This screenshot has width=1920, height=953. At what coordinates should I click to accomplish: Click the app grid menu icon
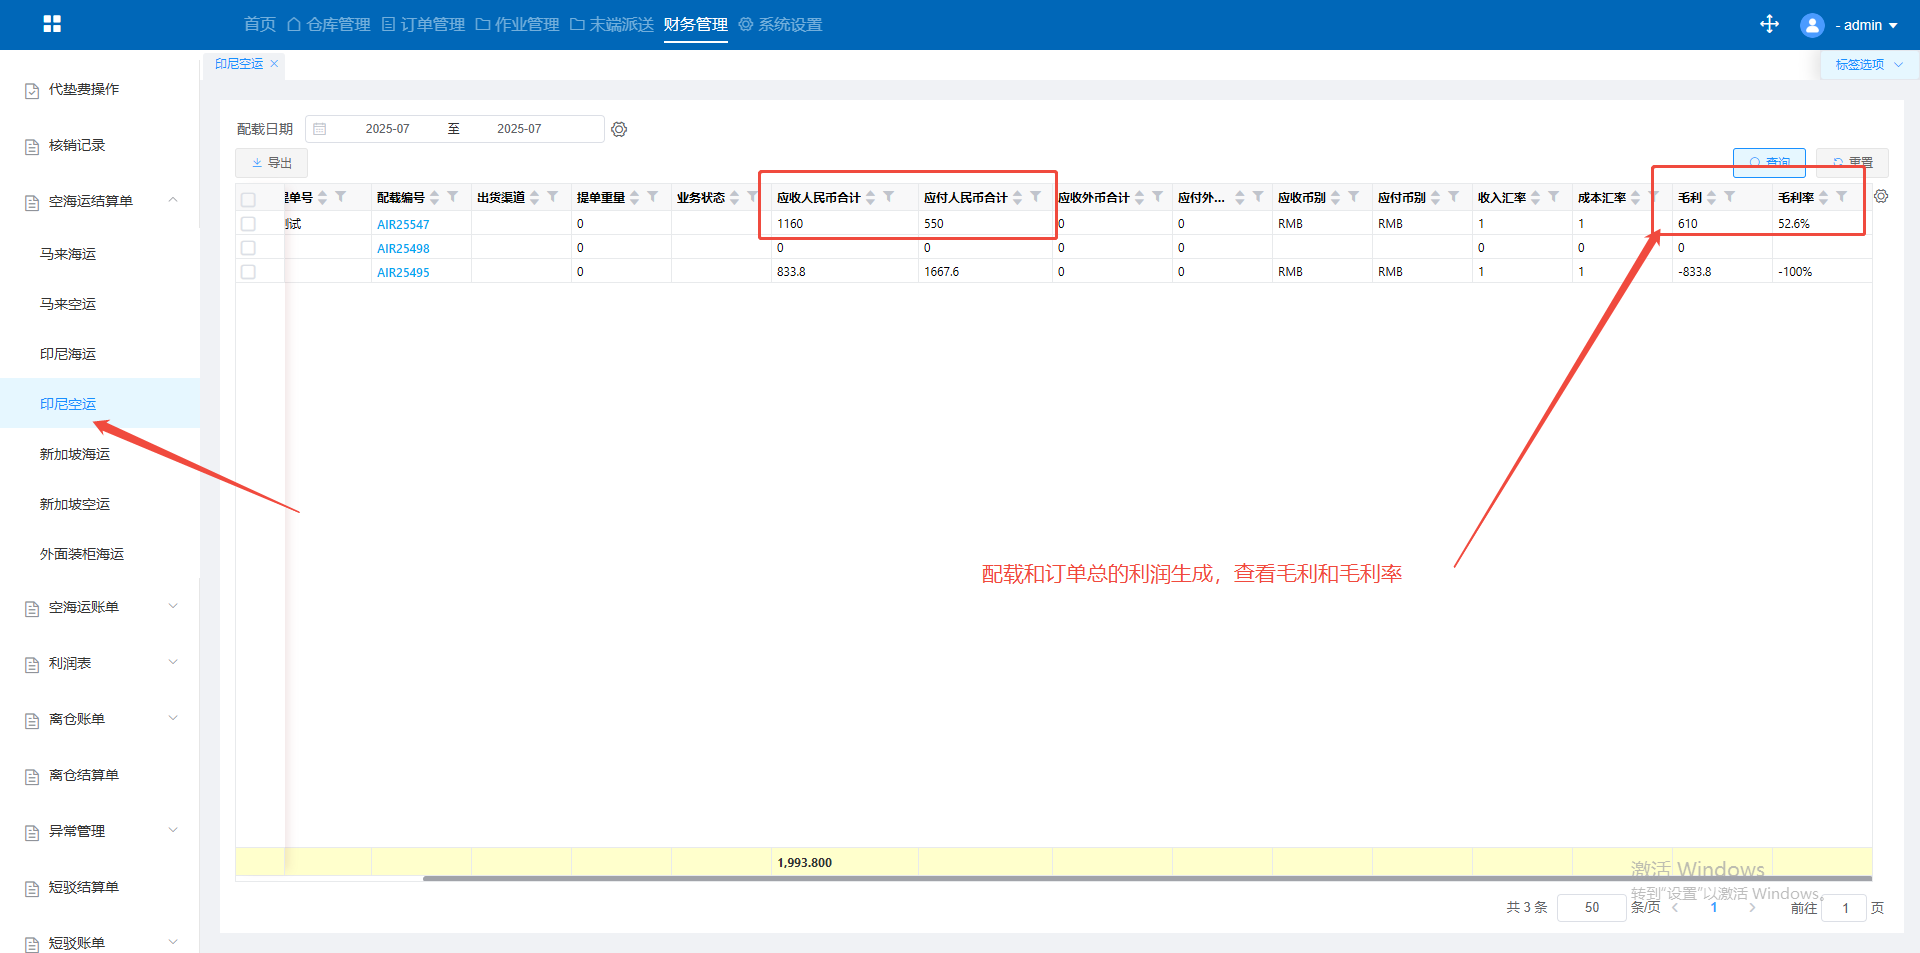[x=52, y=24]
